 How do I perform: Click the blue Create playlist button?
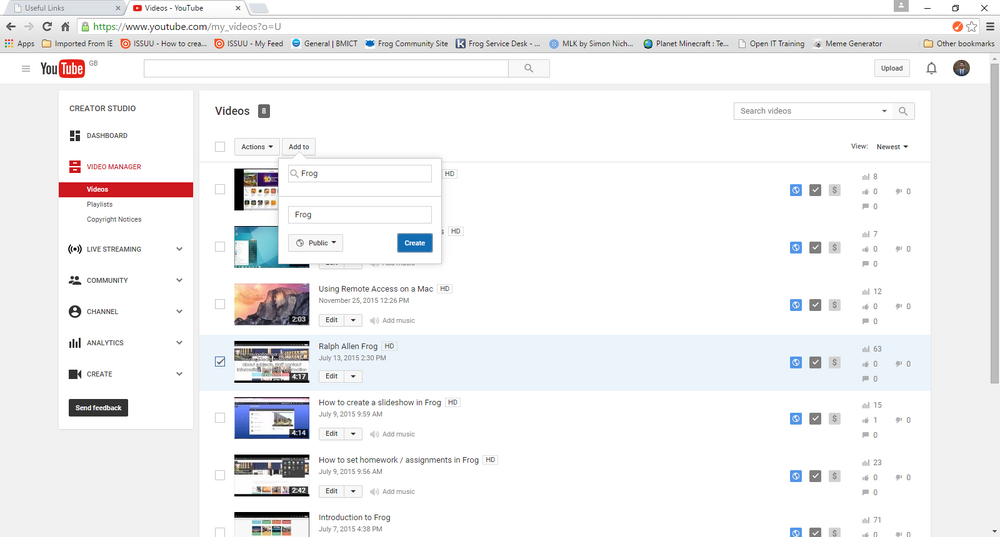pyautogui.click(x=415, y=243)
